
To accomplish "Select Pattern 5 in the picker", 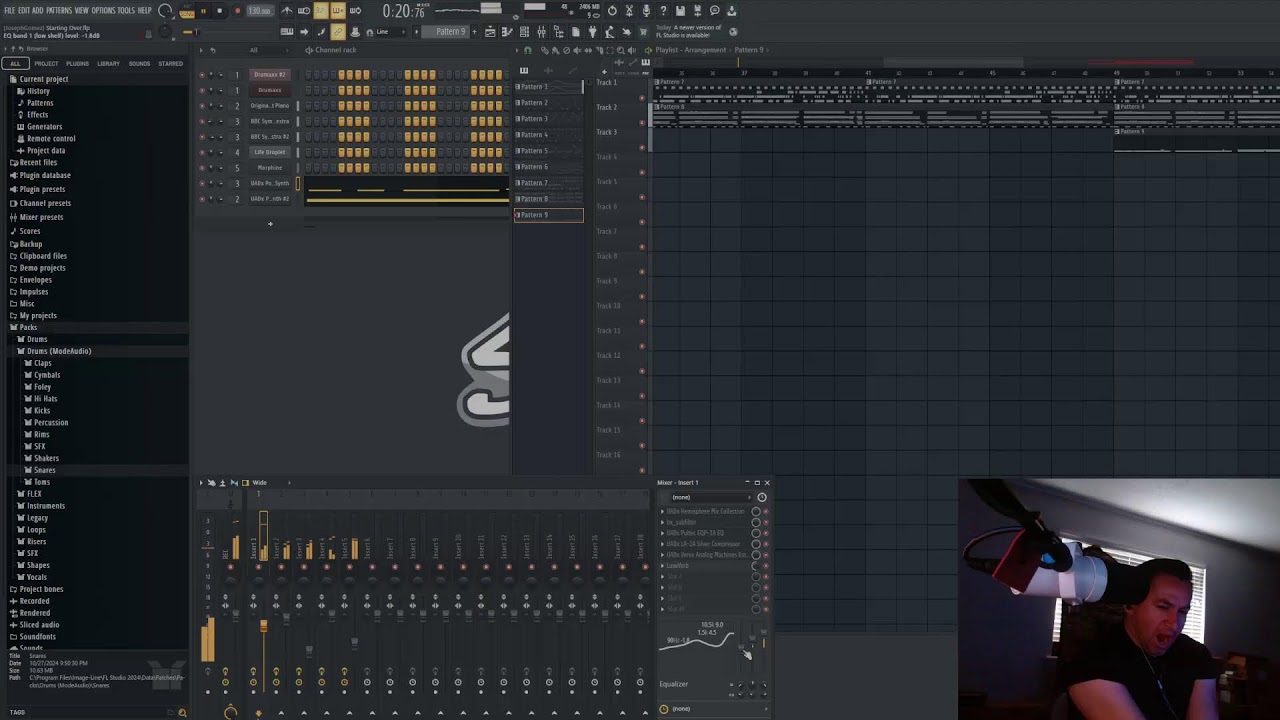I will (548, 151).
